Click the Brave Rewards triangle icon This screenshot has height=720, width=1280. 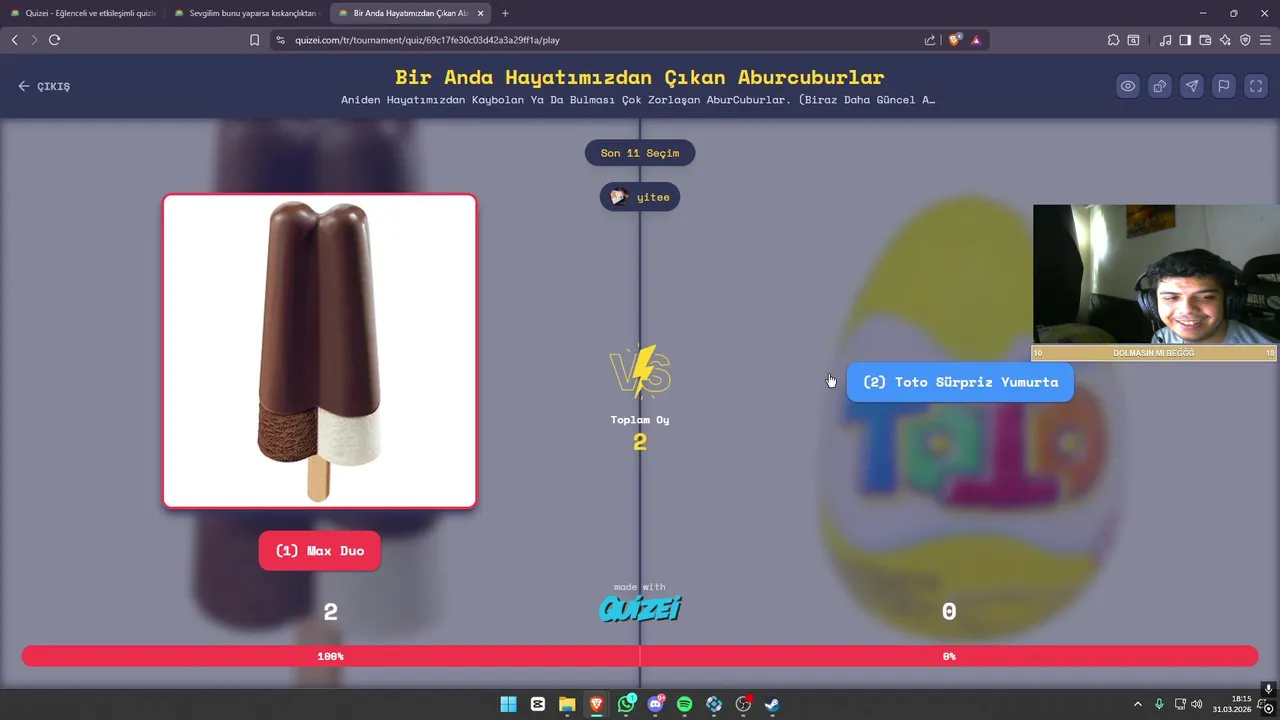(x=976, y=40)
